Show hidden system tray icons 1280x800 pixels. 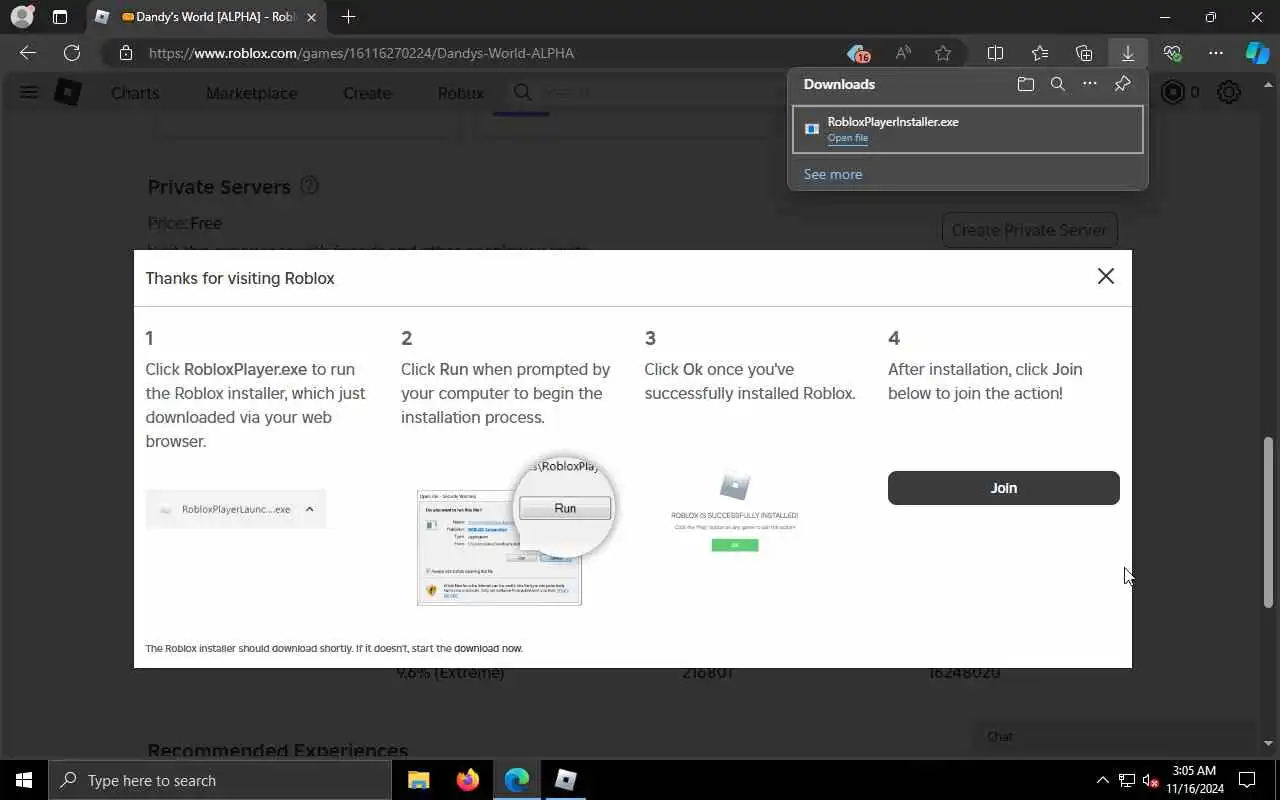coord(1102,780)
